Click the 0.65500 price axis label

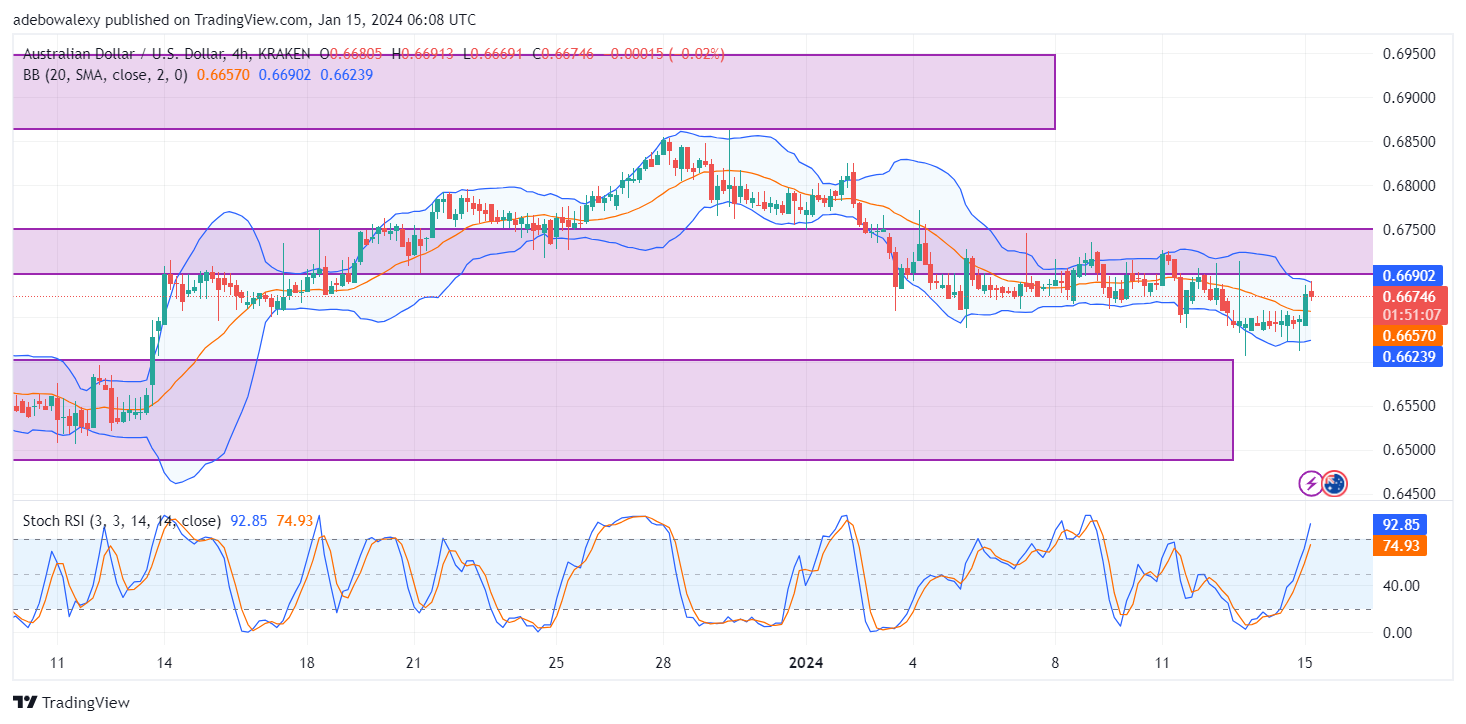click(x=1408, y=406)
